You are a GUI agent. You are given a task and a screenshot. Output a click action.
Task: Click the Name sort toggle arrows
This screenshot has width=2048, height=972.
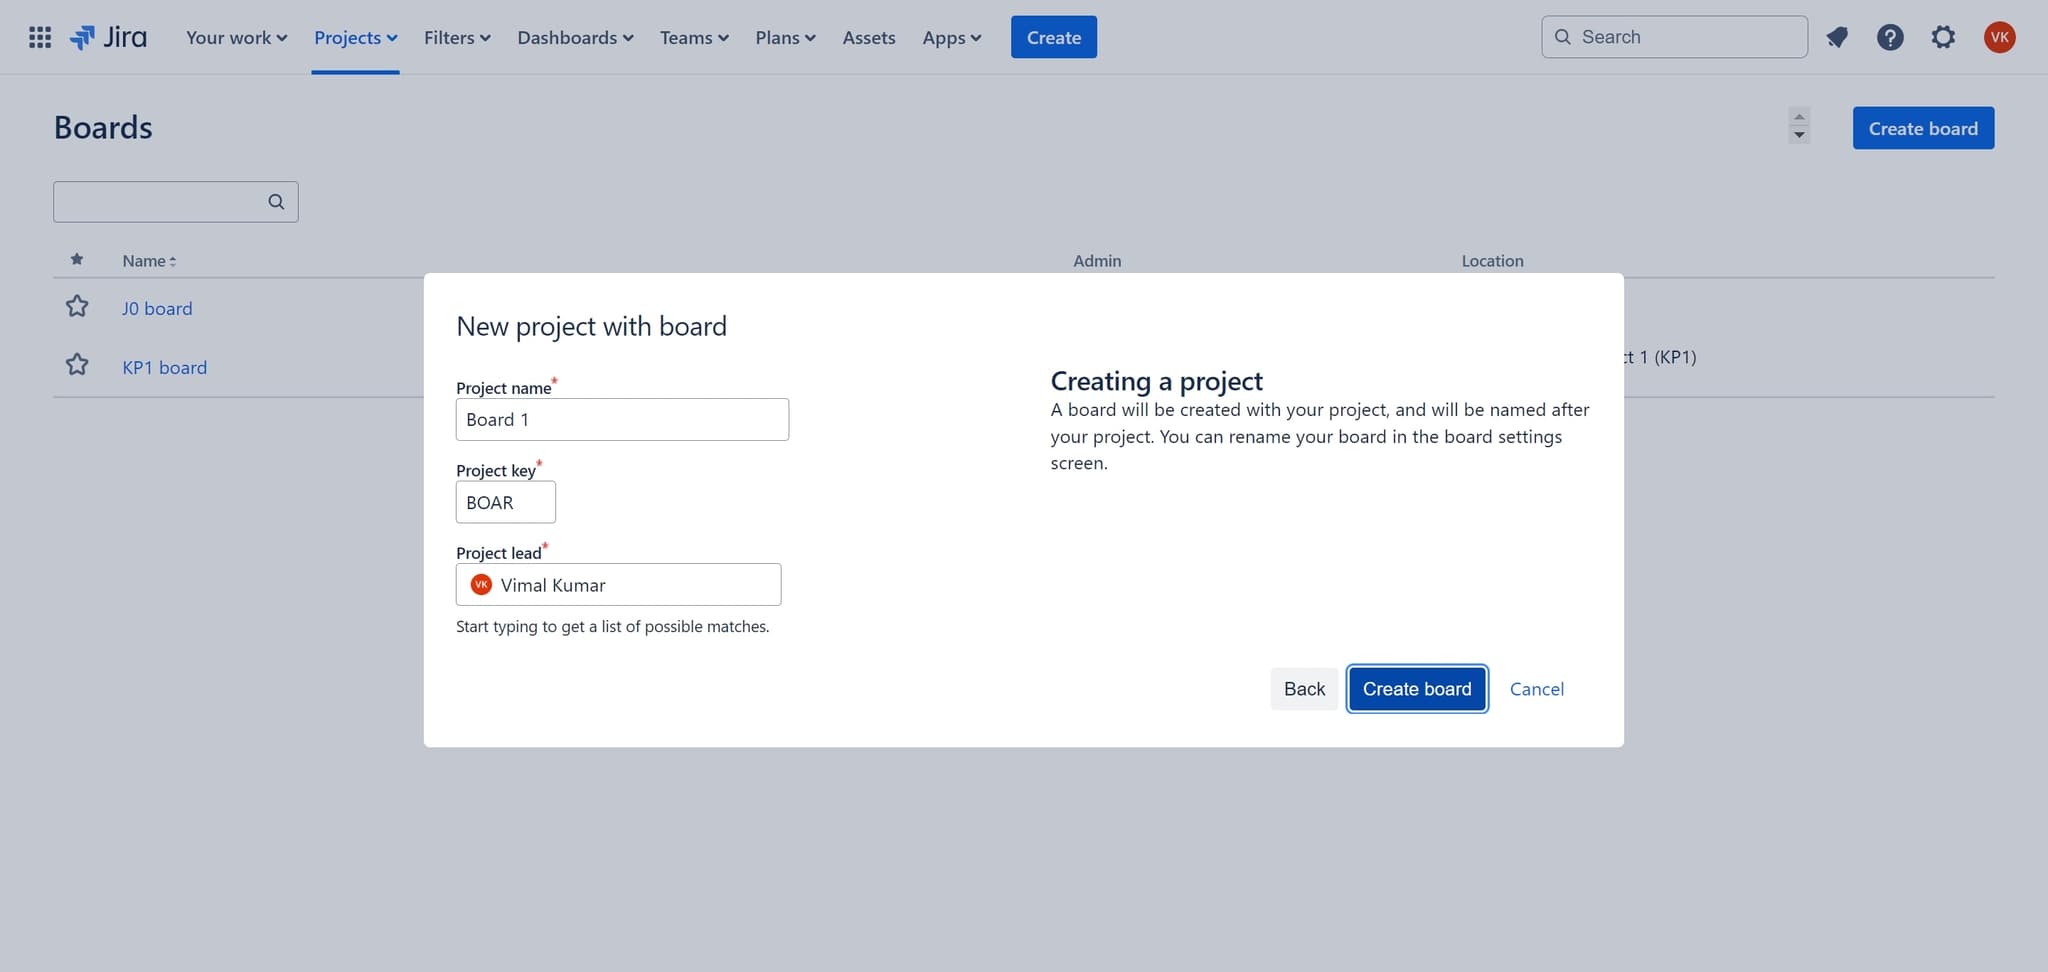click(174, 260)
